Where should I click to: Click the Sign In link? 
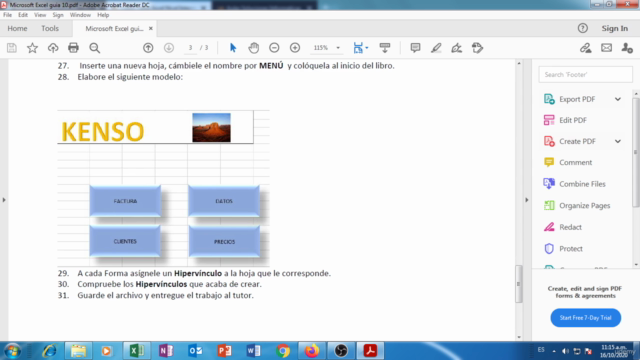615,28
